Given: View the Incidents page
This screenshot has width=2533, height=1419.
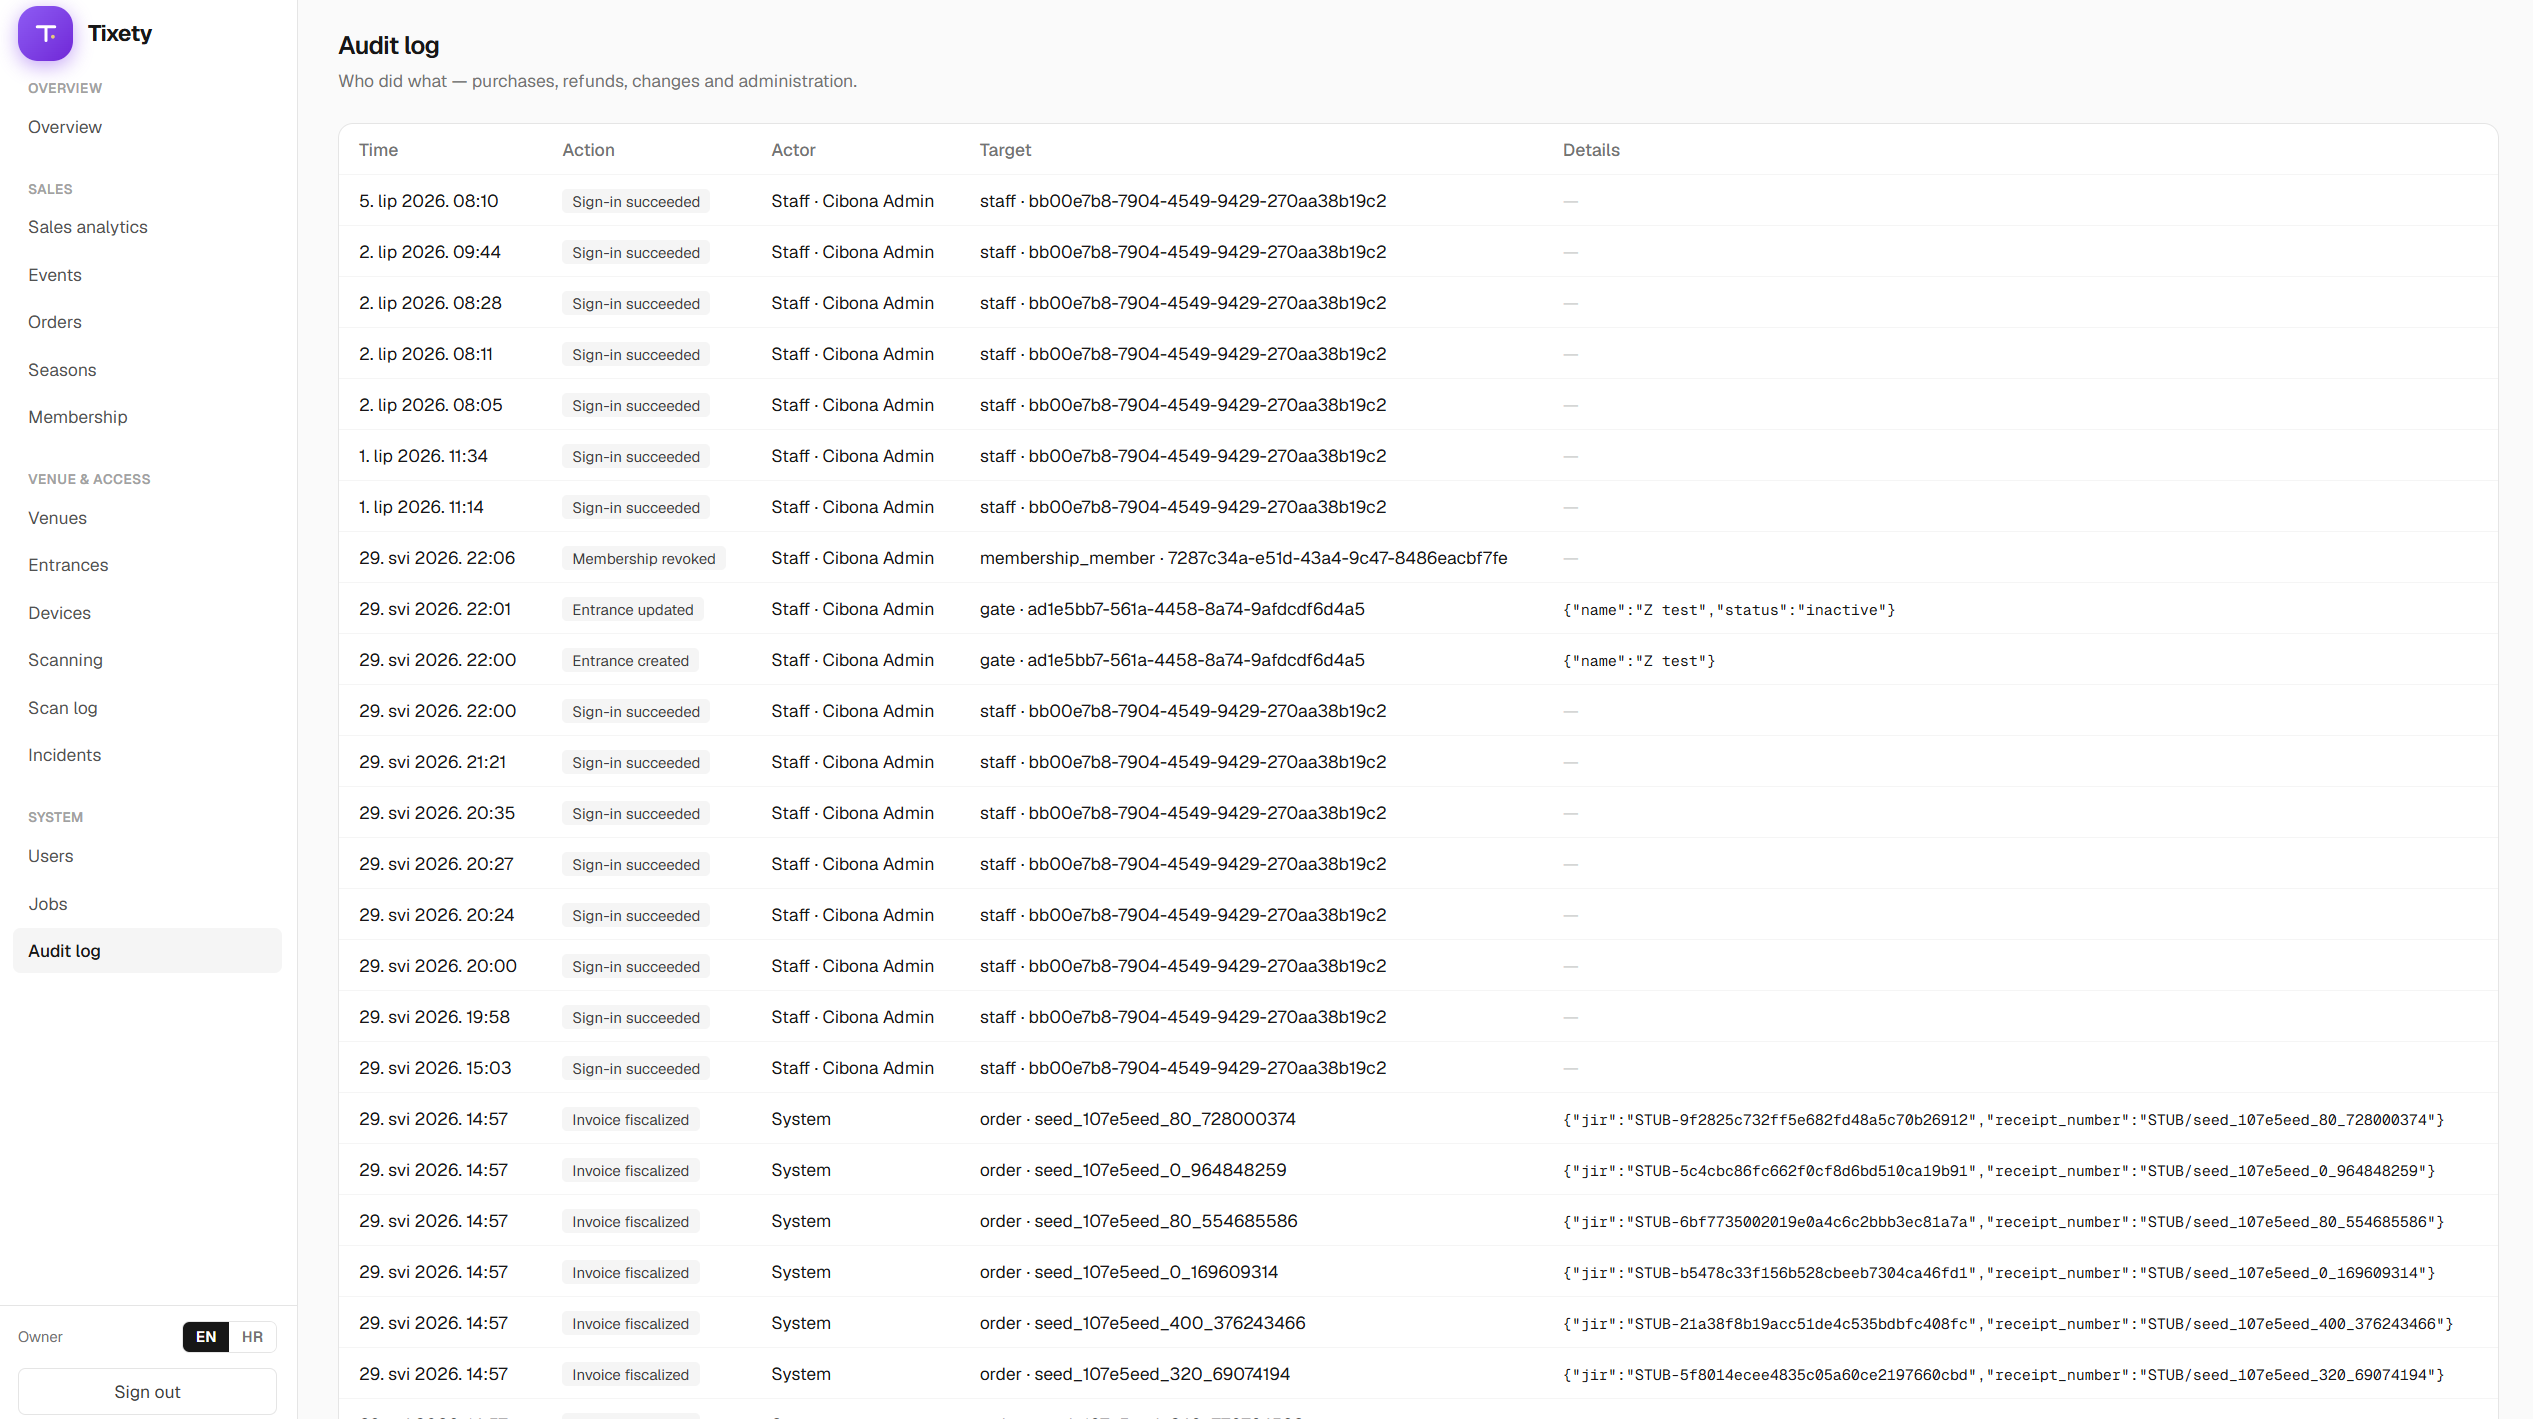Looking at the screenshot, I should click(65, 755).
